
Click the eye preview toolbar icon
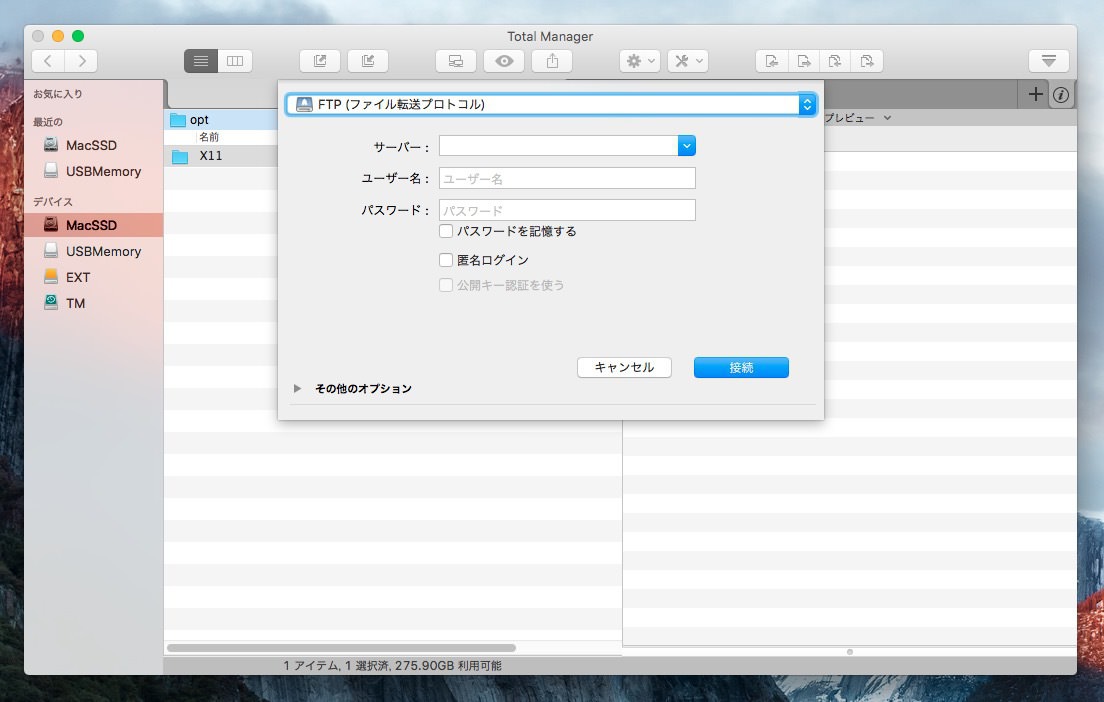[x=504, y=61]
